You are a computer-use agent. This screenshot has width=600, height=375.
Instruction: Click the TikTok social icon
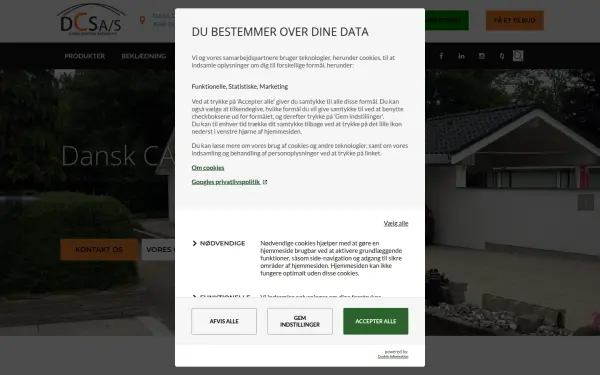[502, 56]
